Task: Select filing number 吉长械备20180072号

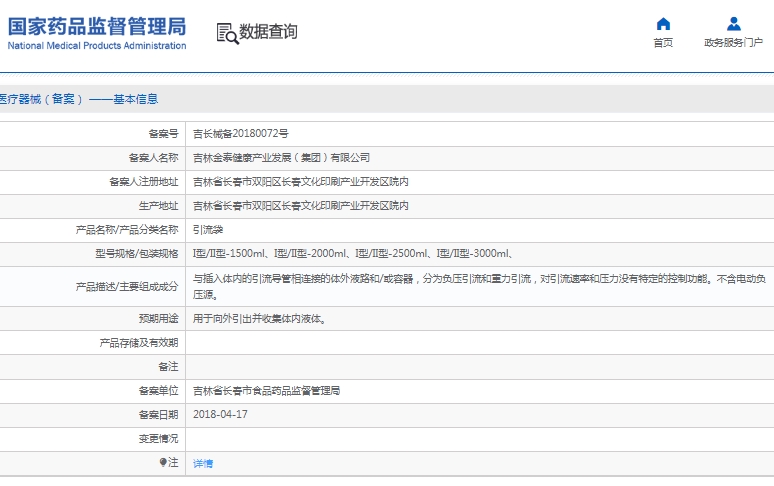Action: tap(240, 134)
